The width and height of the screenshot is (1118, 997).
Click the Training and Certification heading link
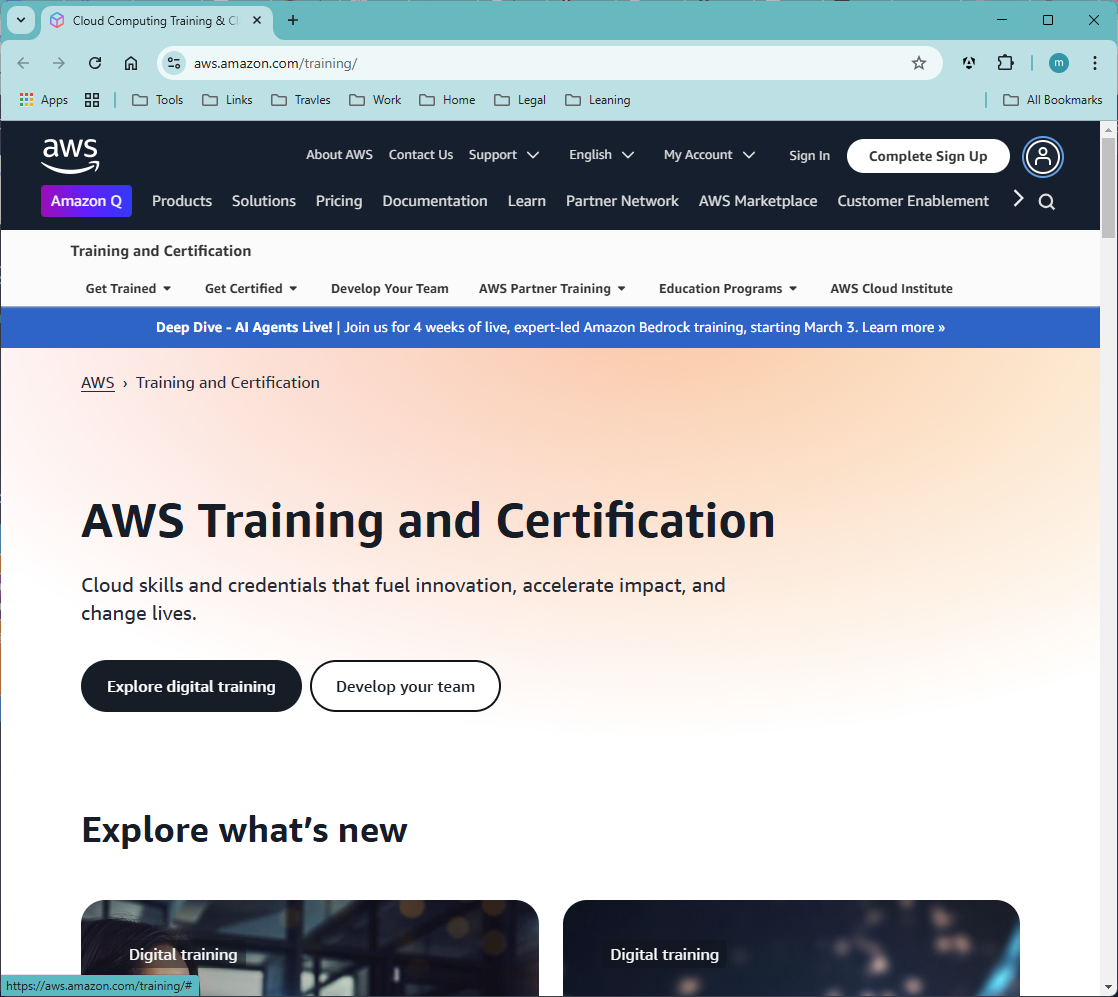coord(161,251)
